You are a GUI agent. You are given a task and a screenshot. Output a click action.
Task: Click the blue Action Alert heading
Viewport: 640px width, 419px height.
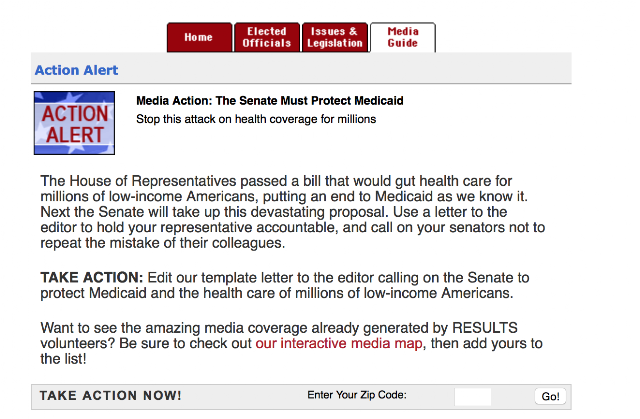pos(76,70)
